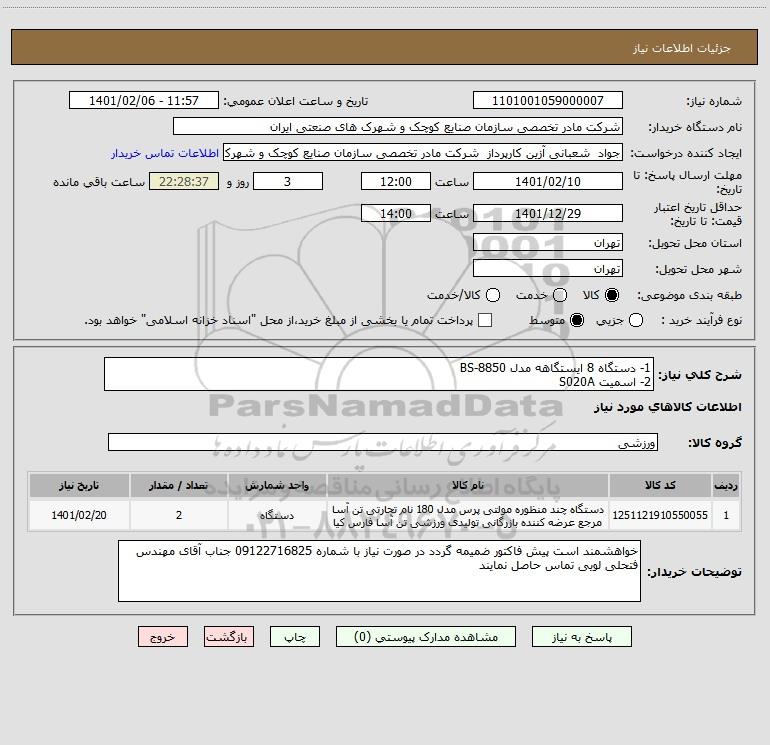The width and height of the screenshot is (770, 745).
Task: Click need date cell 1401/02/20
Action: tap(79, 515)
